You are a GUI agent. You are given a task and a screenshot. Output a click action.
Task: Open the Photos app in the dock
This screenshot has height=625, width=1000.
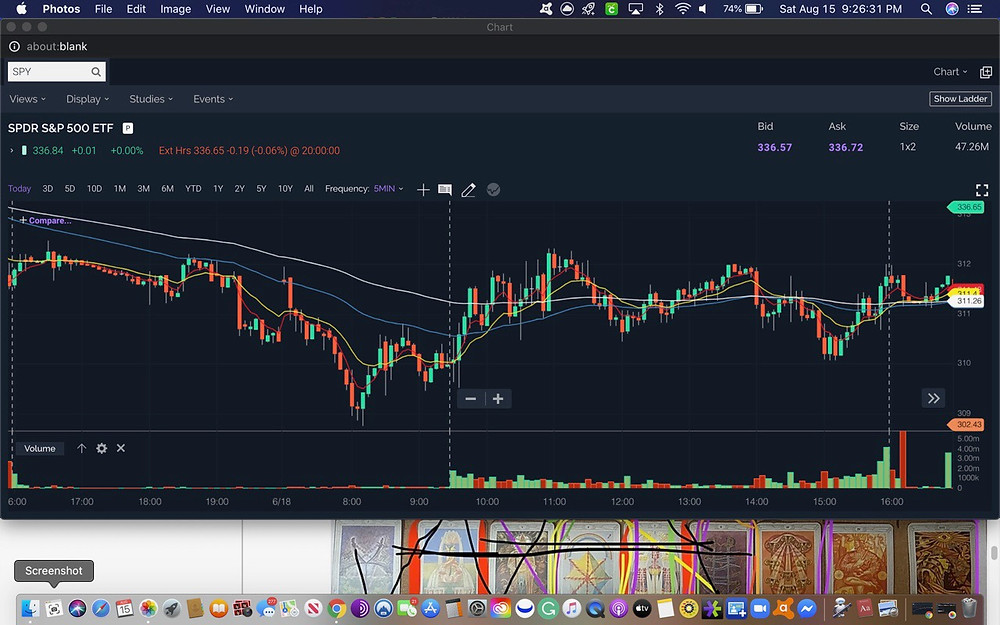(x=148, y=608)
